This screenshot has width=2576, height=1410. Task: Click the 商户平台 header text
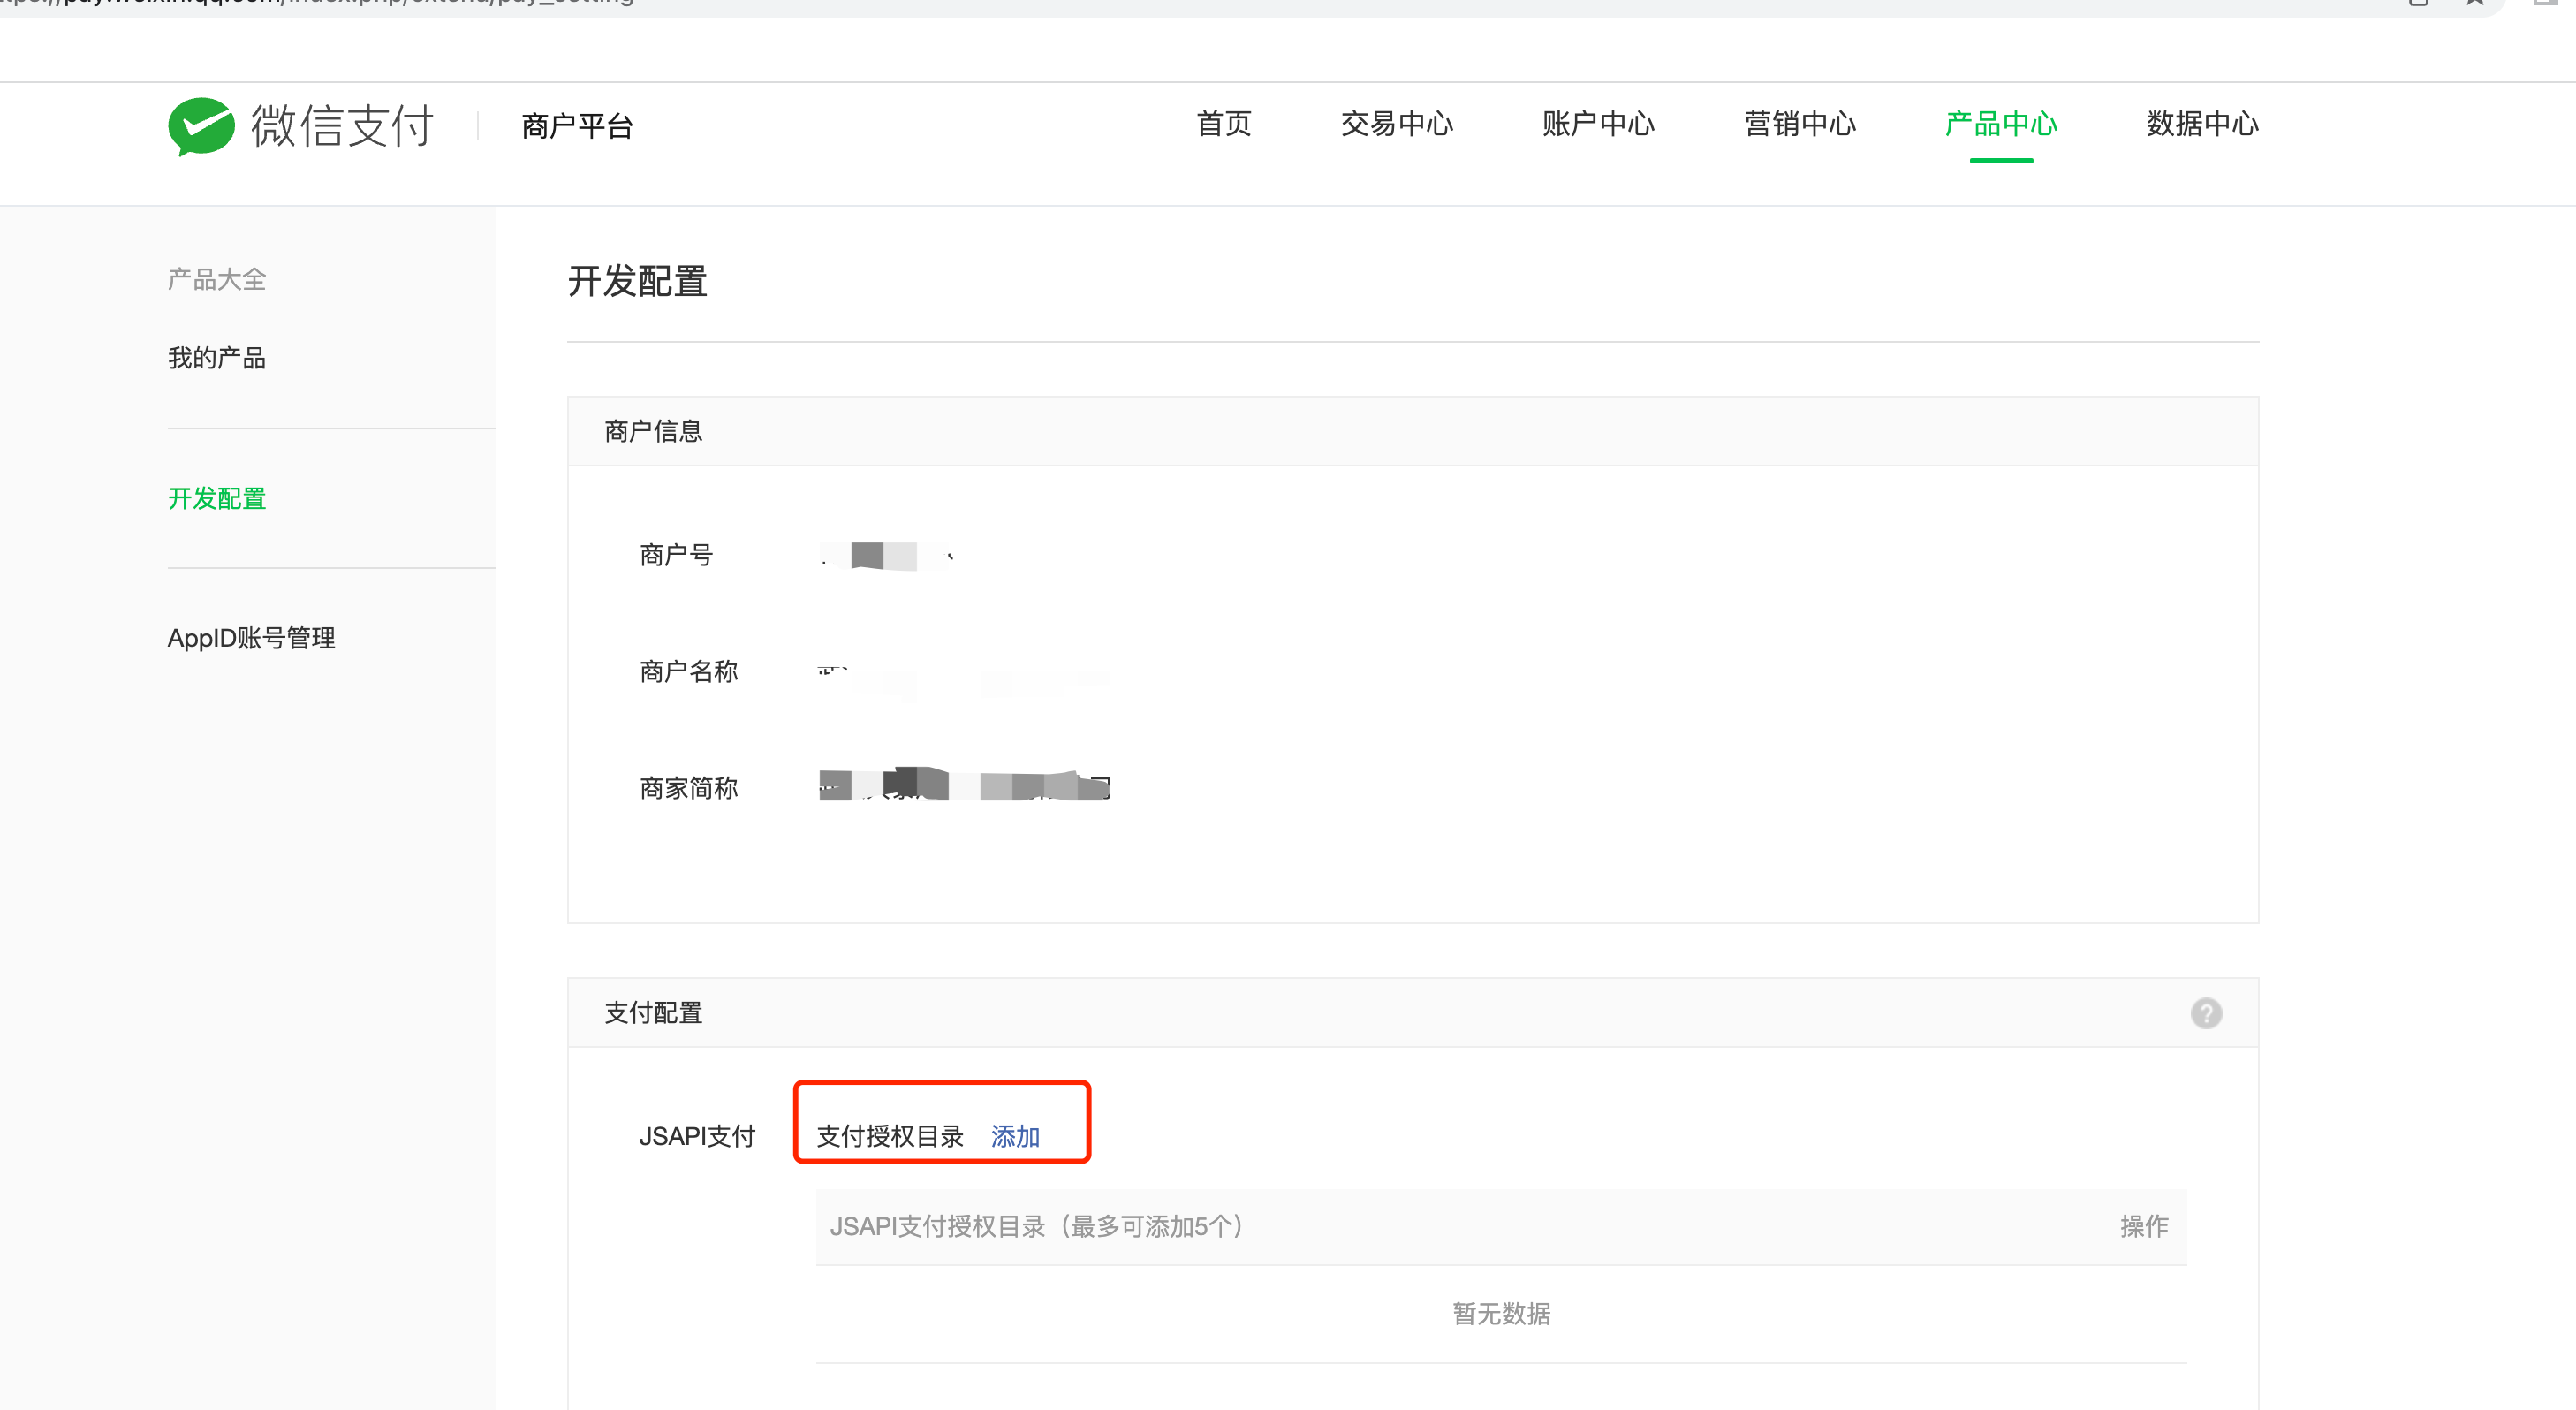pos(577,126)
